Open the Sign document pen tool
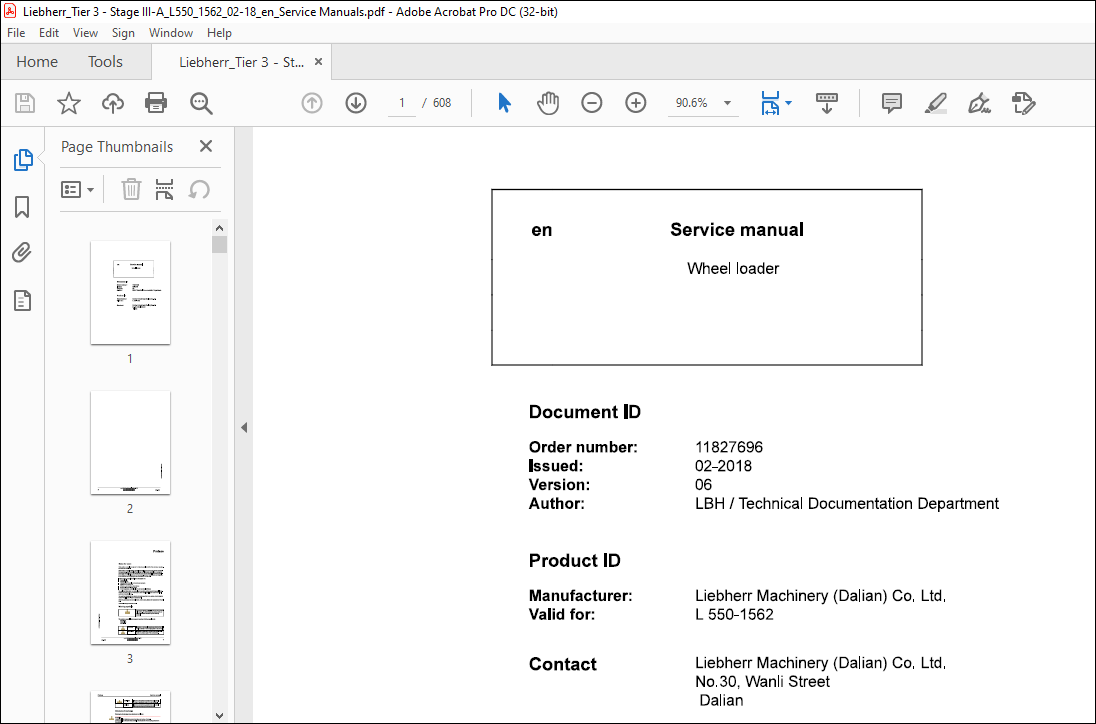Image resolution: width=1096 pixels, height=724 pixels. click(x=979, y=103)
